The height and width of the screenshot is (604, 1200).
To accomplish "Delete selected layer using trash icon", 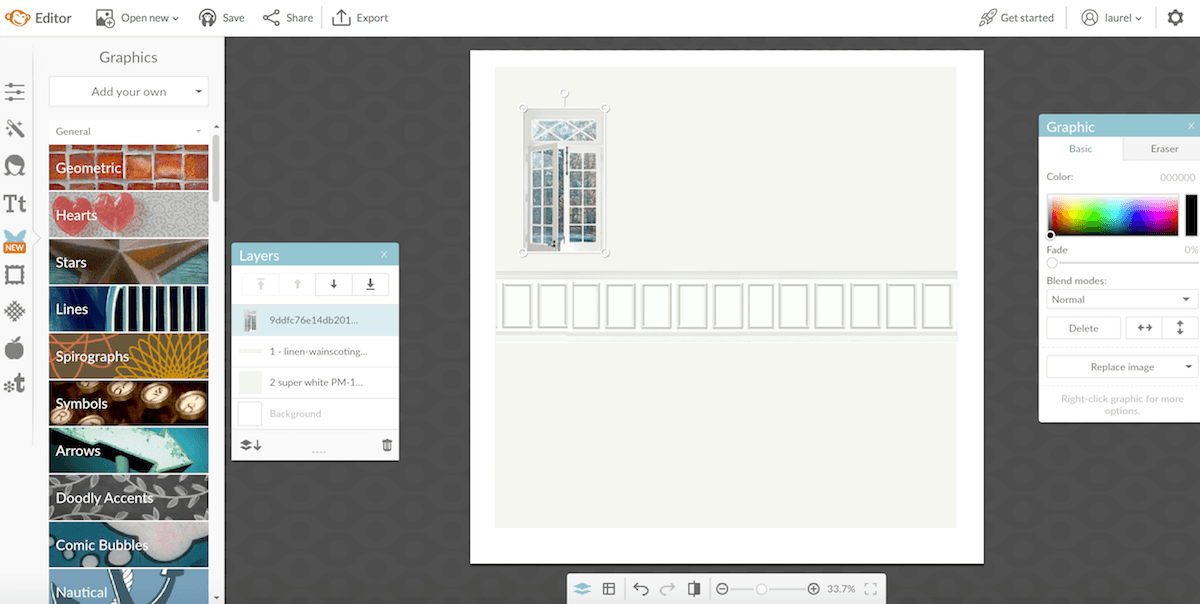I will (x=386, y=444).
